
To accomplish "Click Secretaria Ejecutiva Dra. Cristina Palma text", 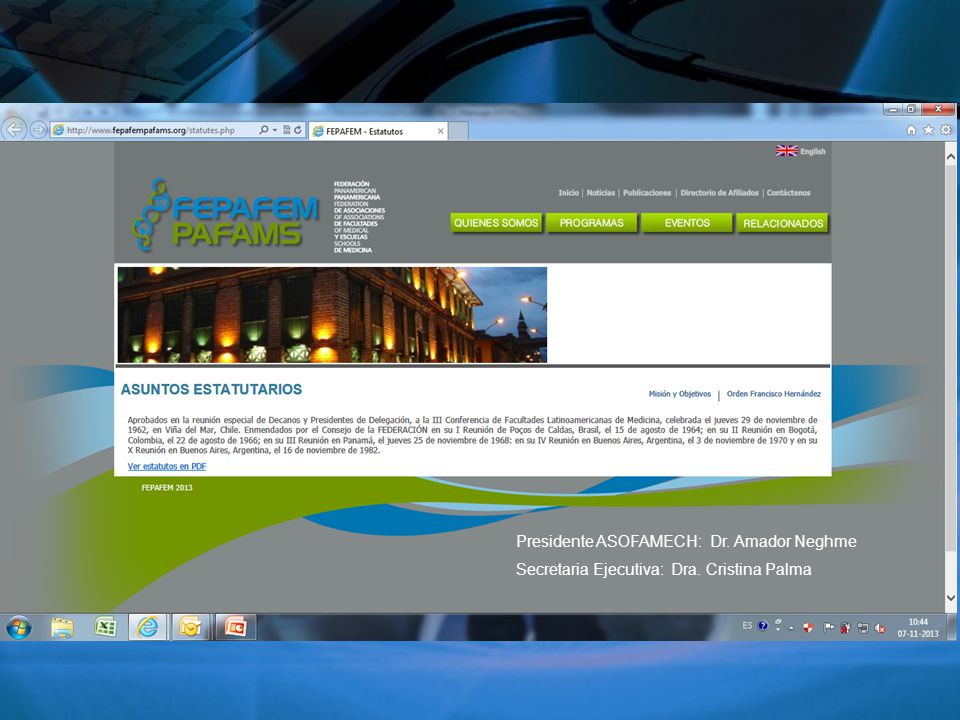I will click(x=663, y=569).
